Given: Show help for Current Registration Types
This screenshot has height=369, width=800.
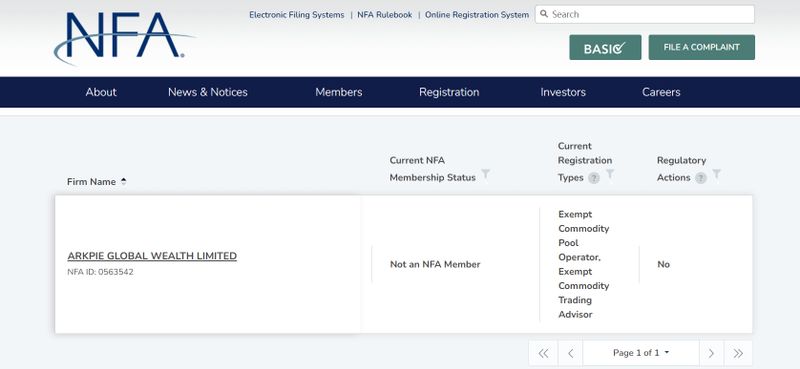Looking at the screenshot, I should pyautogui.click(x=593, y=178).
